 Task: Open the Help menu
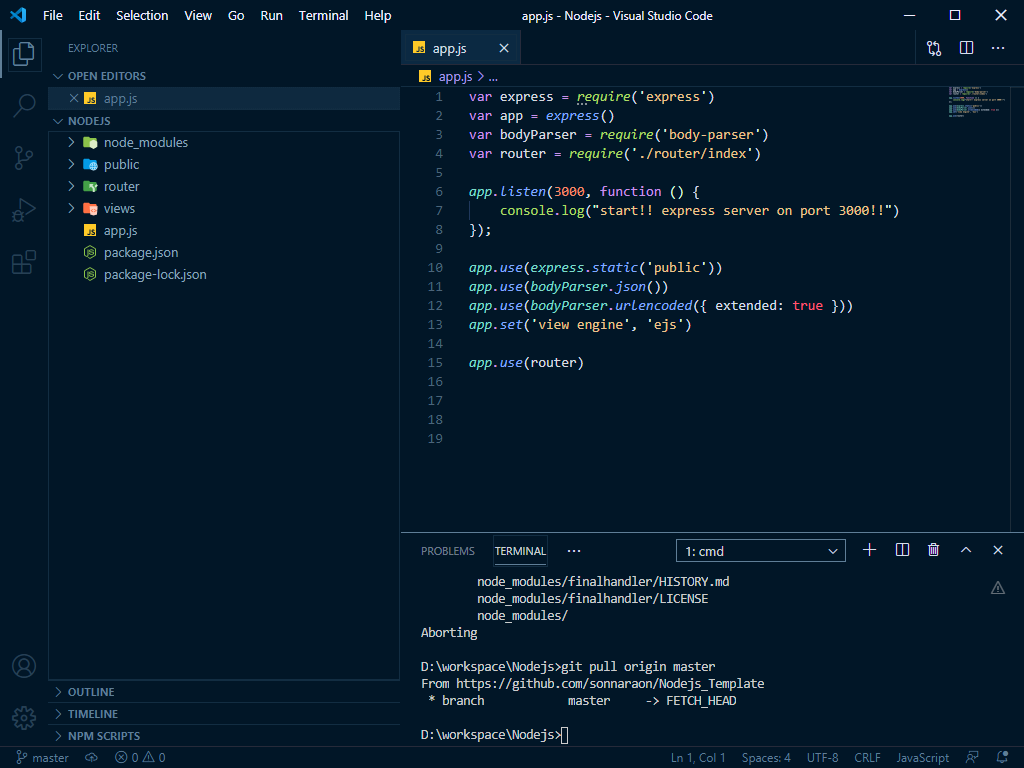[x=377, y=16]
